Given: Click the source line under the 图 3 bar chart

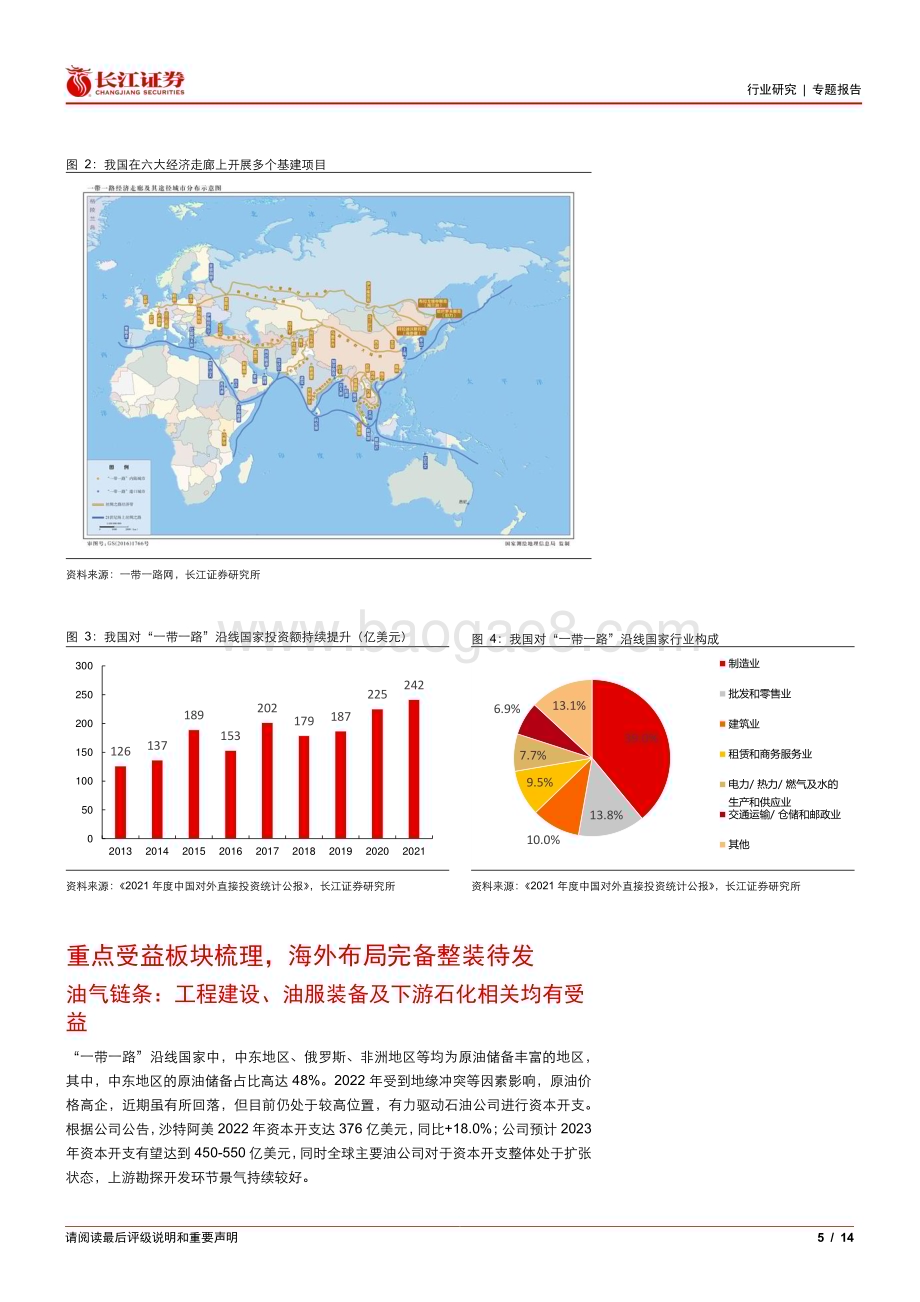Looking at the screenshot, I should 230,886.
